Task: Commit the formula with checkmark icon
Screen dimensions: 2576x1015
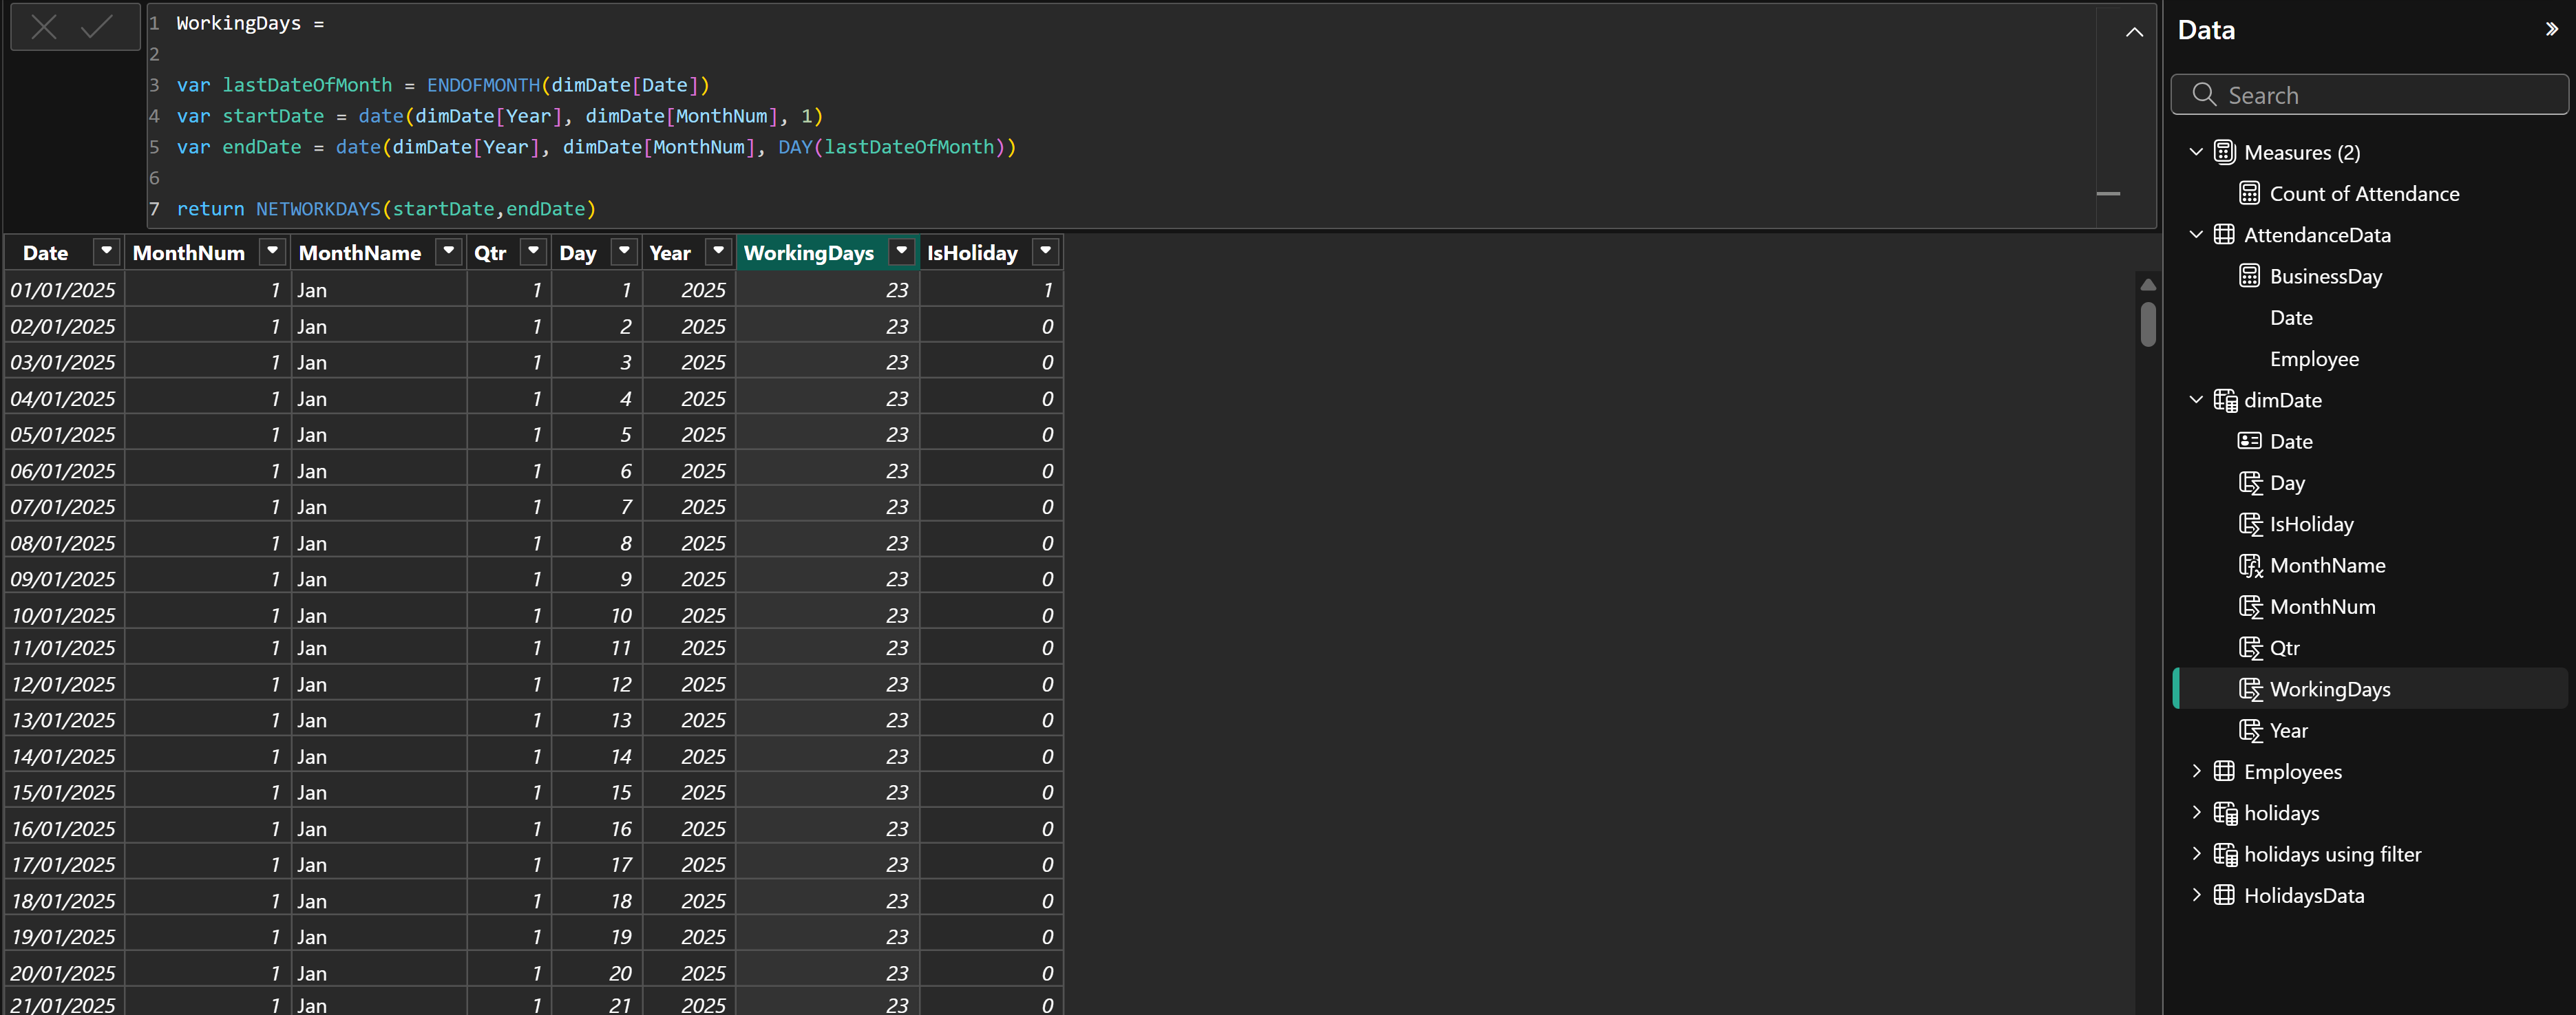Action: [x=96, y=27]
